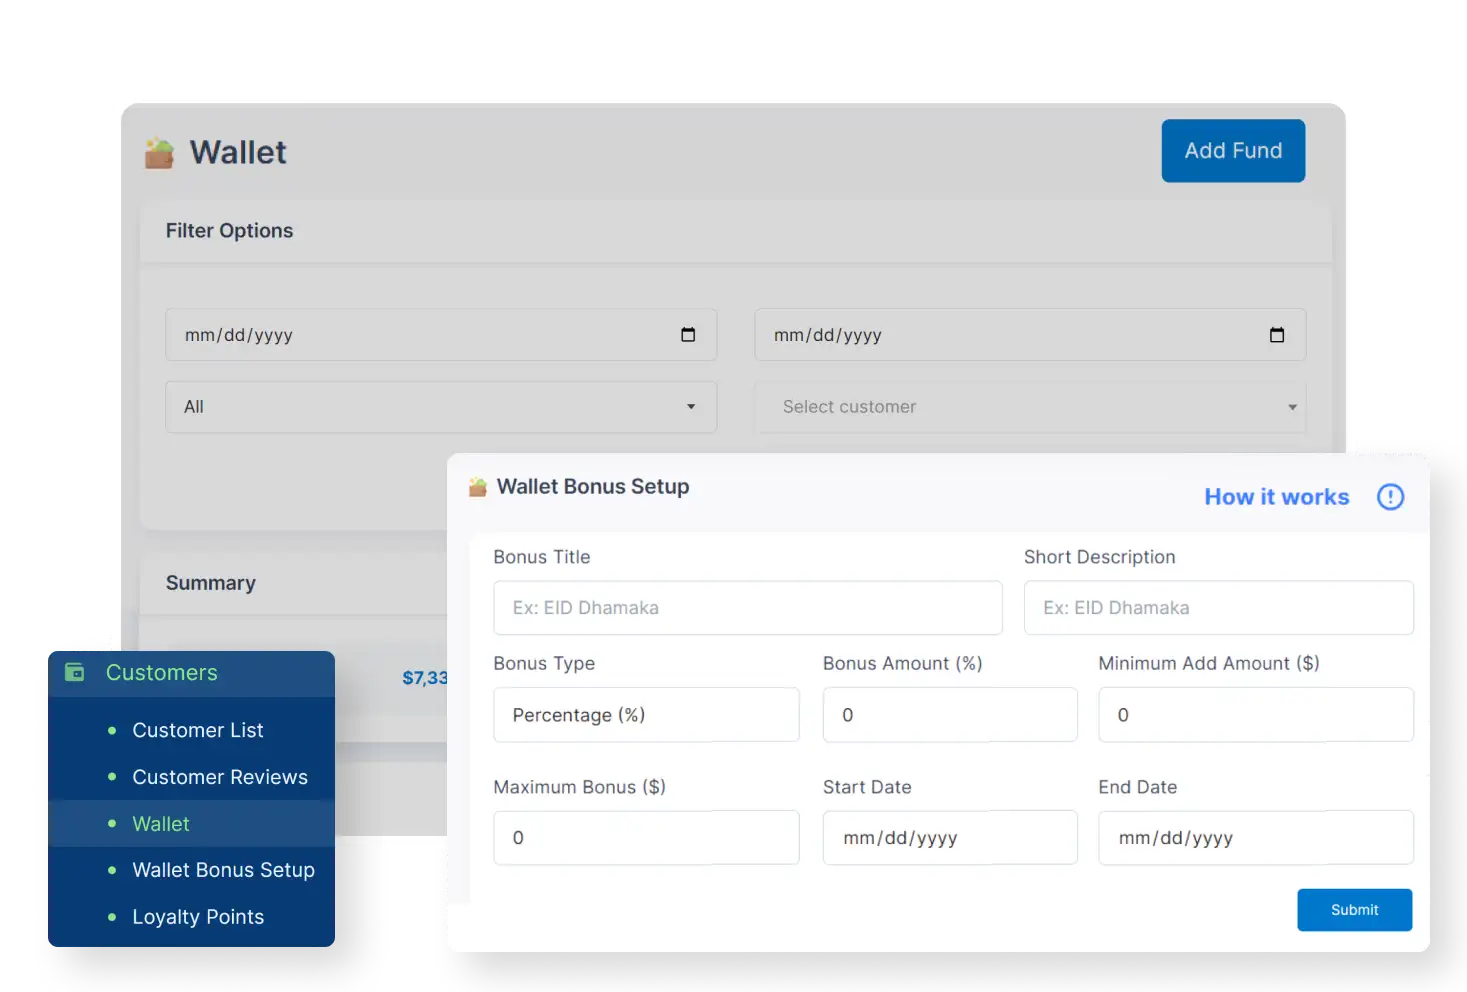Click the Wallet basket icon in the header
The width and height of the screenshot is (1467, 992).
[x=160, y=151]
